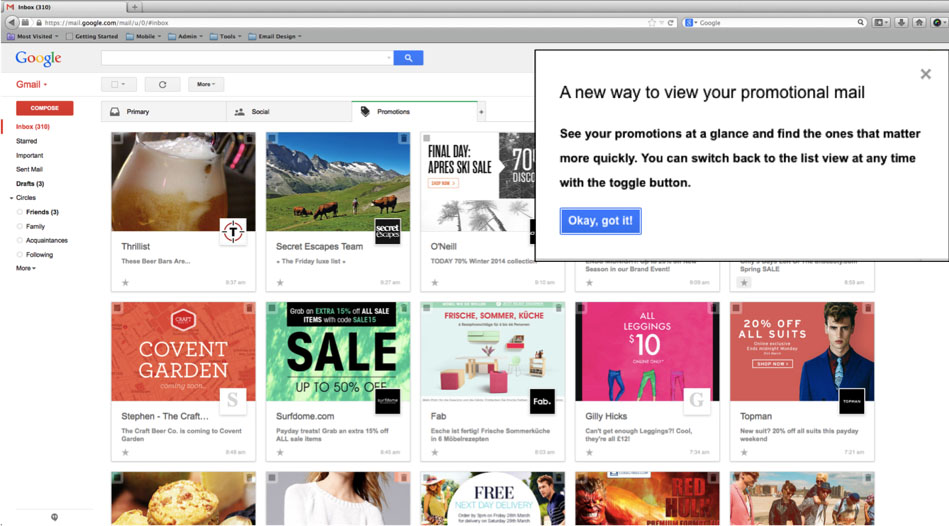Open the More actions dropdown in toolbar
This screenshot has height=526, width=949.
[x=206, y=85]
